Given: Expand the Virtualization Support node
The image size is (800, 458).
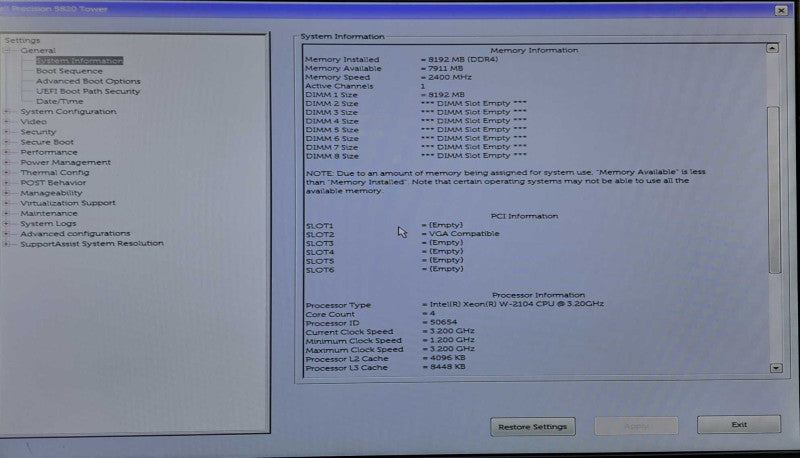Looking at the screenshot, I should 7,203.
